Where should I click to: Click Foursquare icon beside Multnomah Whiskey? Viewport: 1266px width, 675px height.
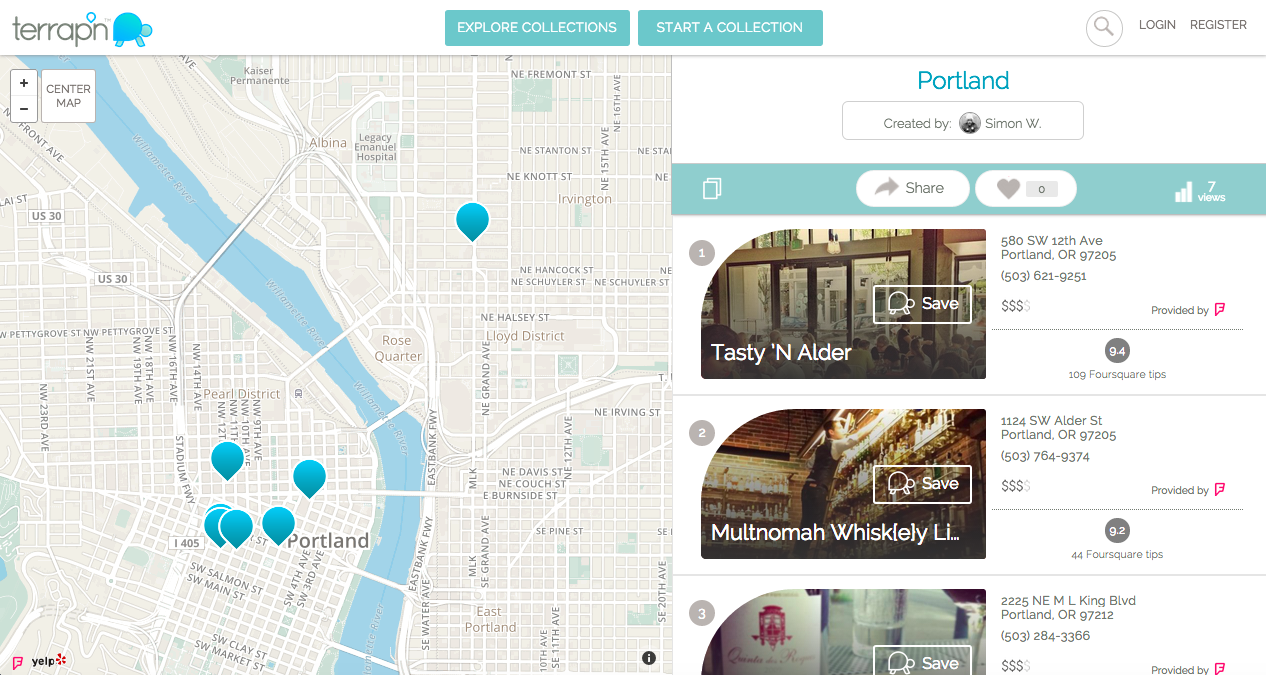[1220, 490]
